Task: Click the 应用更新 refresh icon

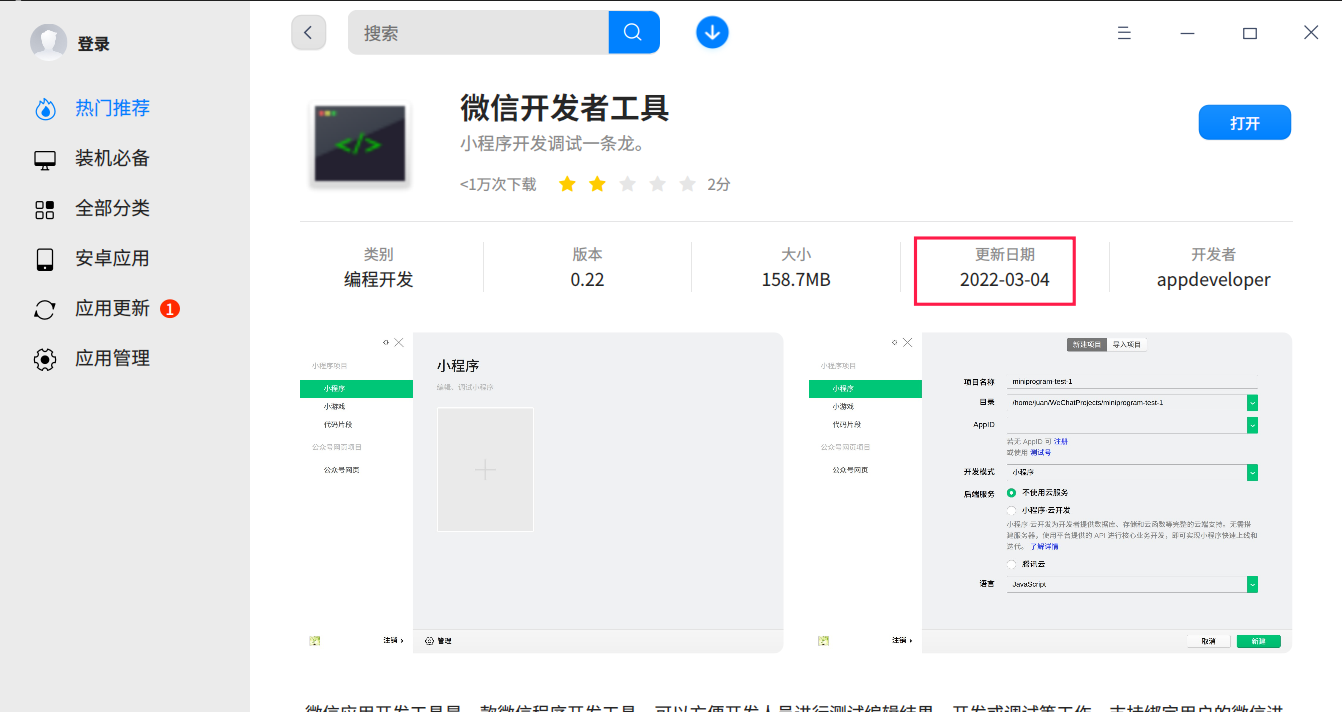Action: 45,309
